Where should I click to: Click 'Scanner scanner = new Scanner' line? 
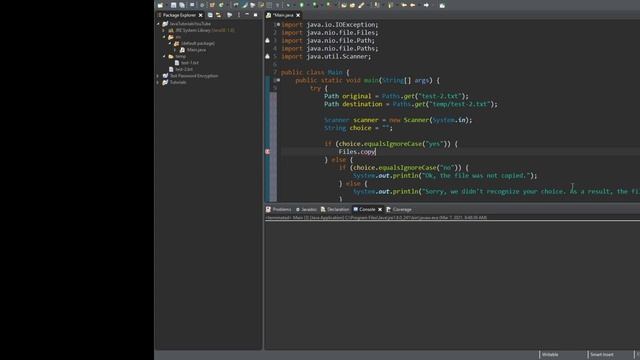398,120
